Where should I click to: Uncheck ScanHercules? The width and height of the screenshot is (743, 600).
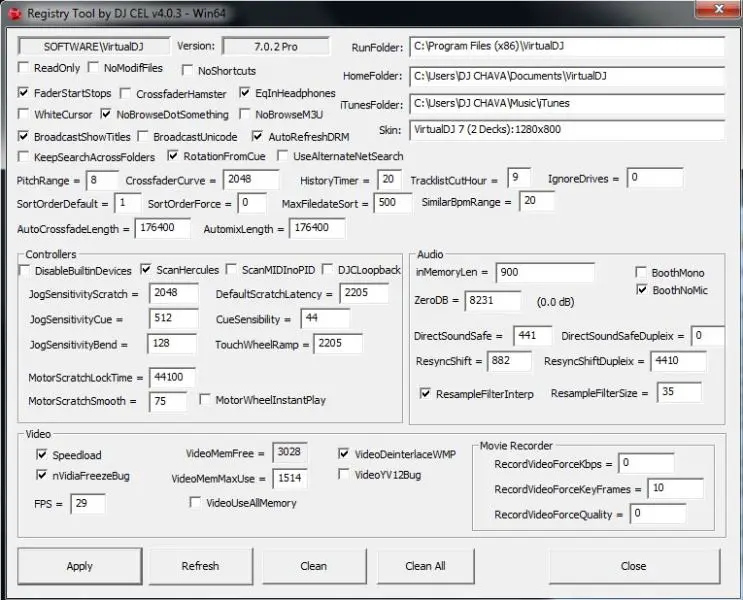coord(146,269)
